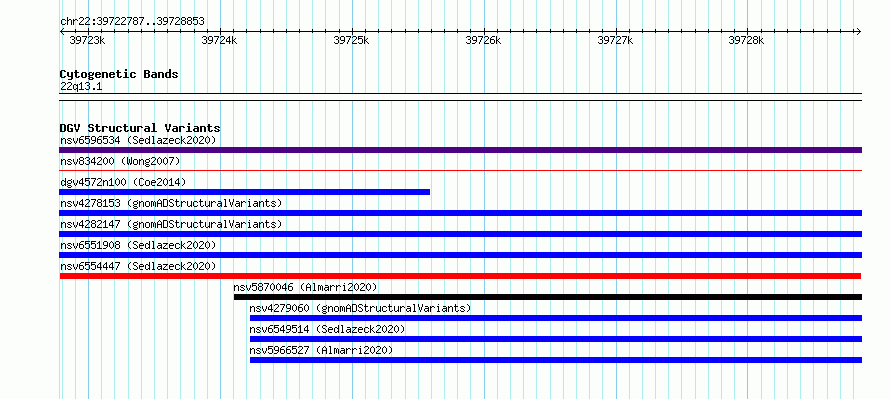The width and height of the screenshot is (890, 399).
Task: Click the nsv6549514 (Sedlazeck2020) label
Action: 328,329
